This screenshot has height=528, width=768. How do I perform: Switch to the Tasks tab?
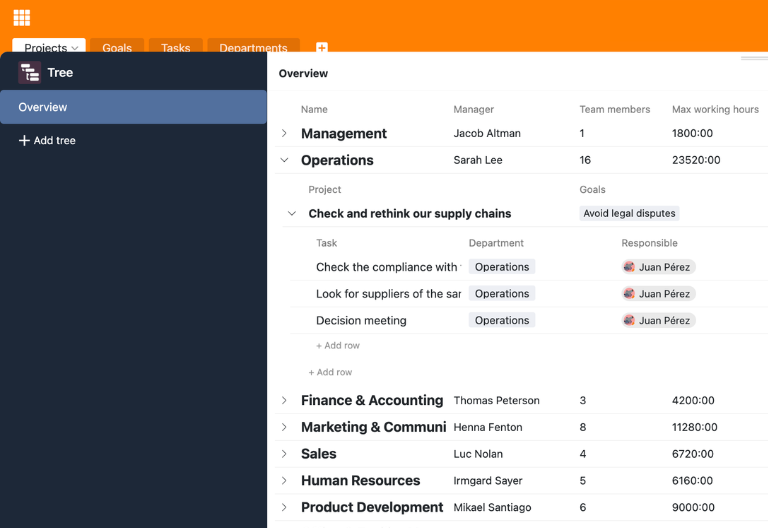pyautogui.click(x=175, y=46)
